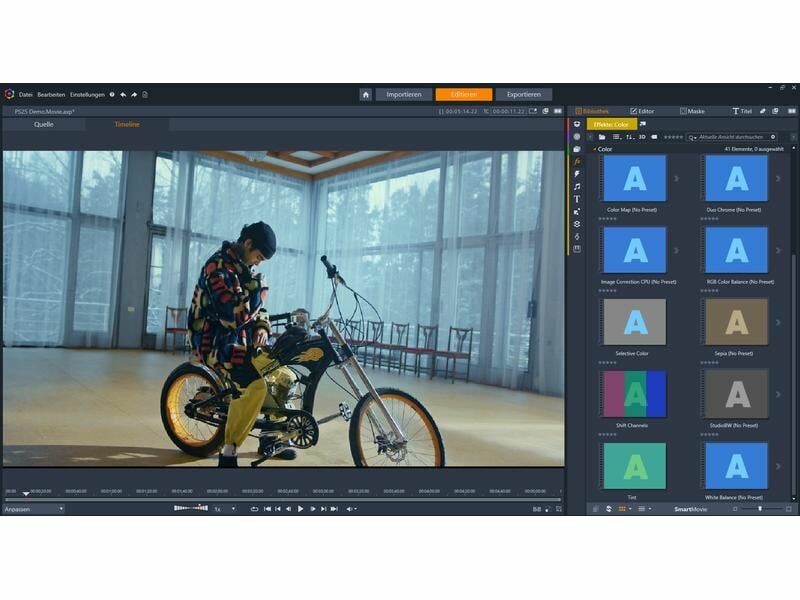The image size is (800, 600).
Task: Open the Einstellungen menu
Action: pos(87,95)
